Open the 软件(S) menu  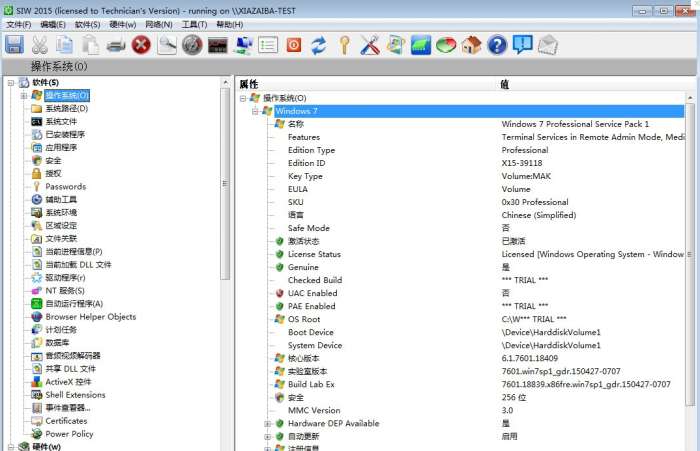coord(87,25)
